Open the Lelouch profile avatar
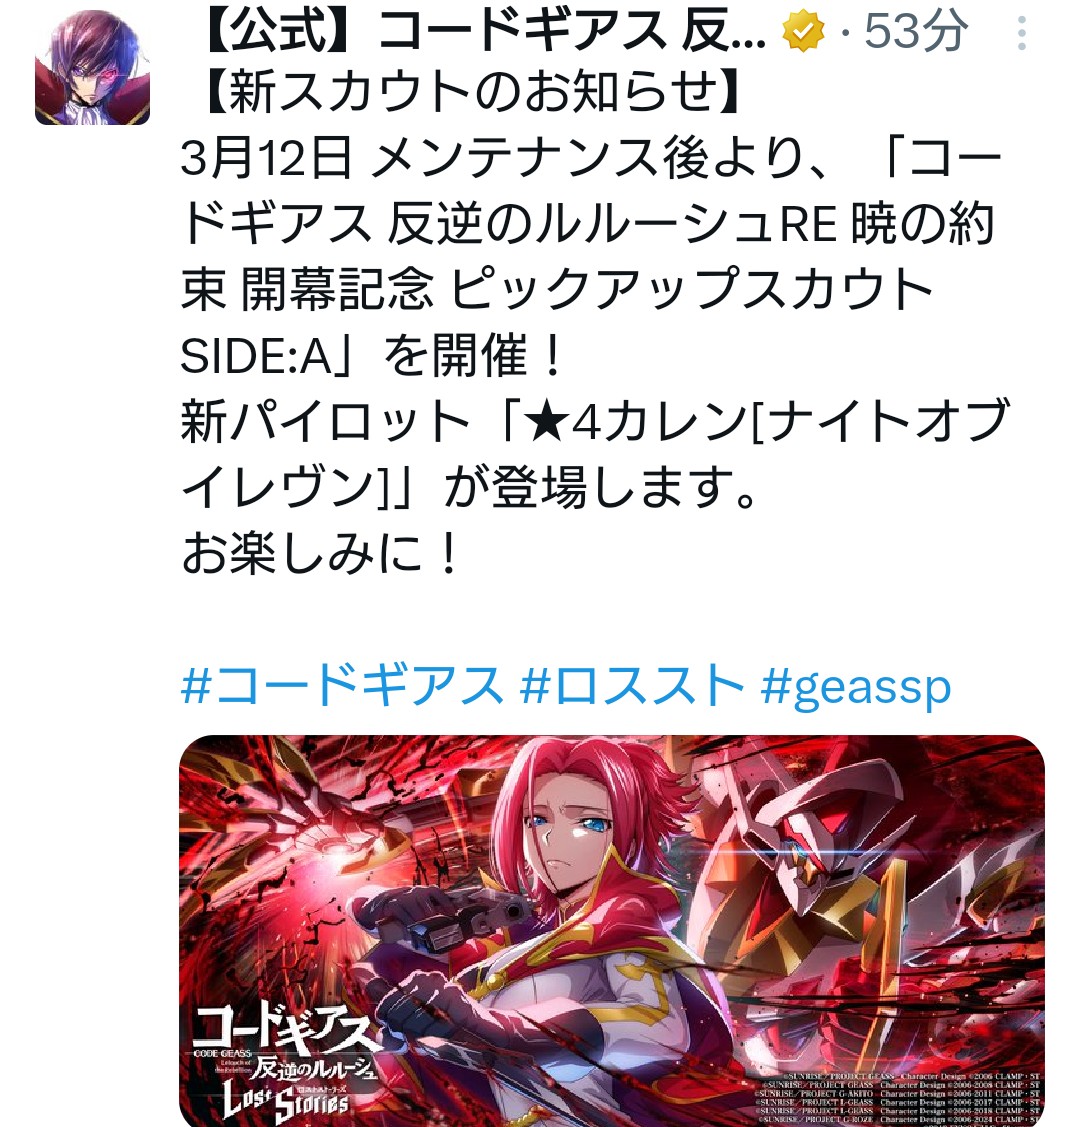Image resolution: width=1080 pixels, height=1127 pixels. [92, 68]
